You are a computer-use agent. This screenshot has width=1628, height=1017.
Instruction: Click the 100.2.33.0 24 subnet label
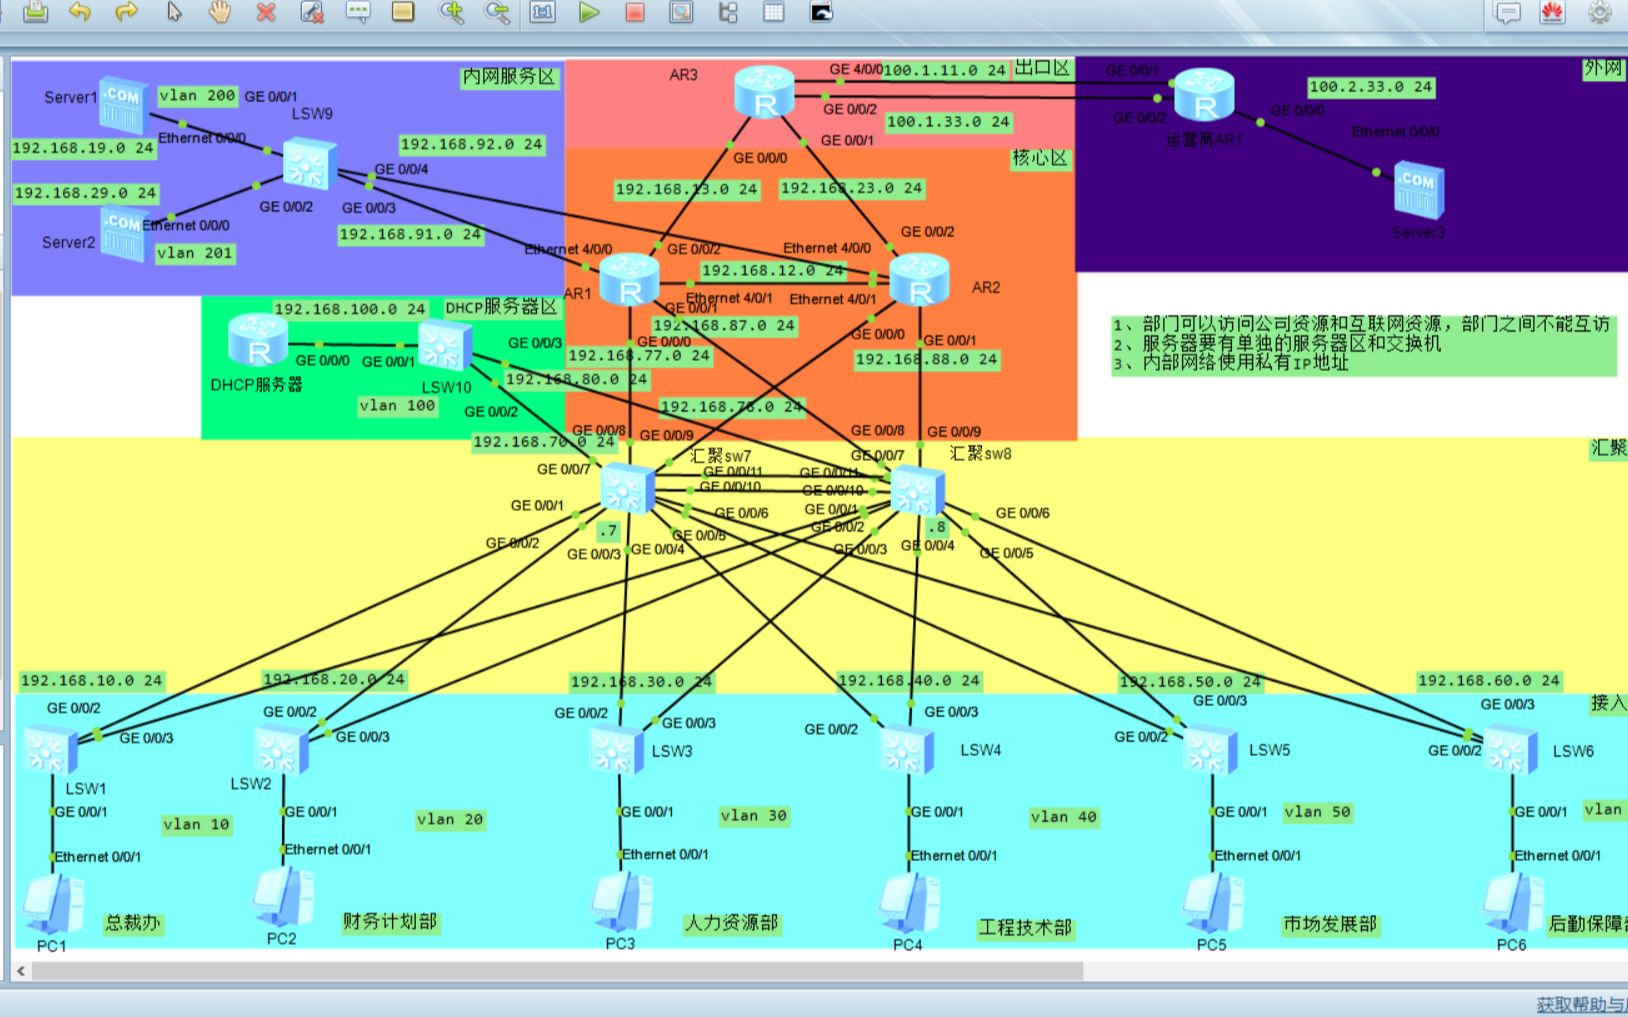(x=1371, y=87)
